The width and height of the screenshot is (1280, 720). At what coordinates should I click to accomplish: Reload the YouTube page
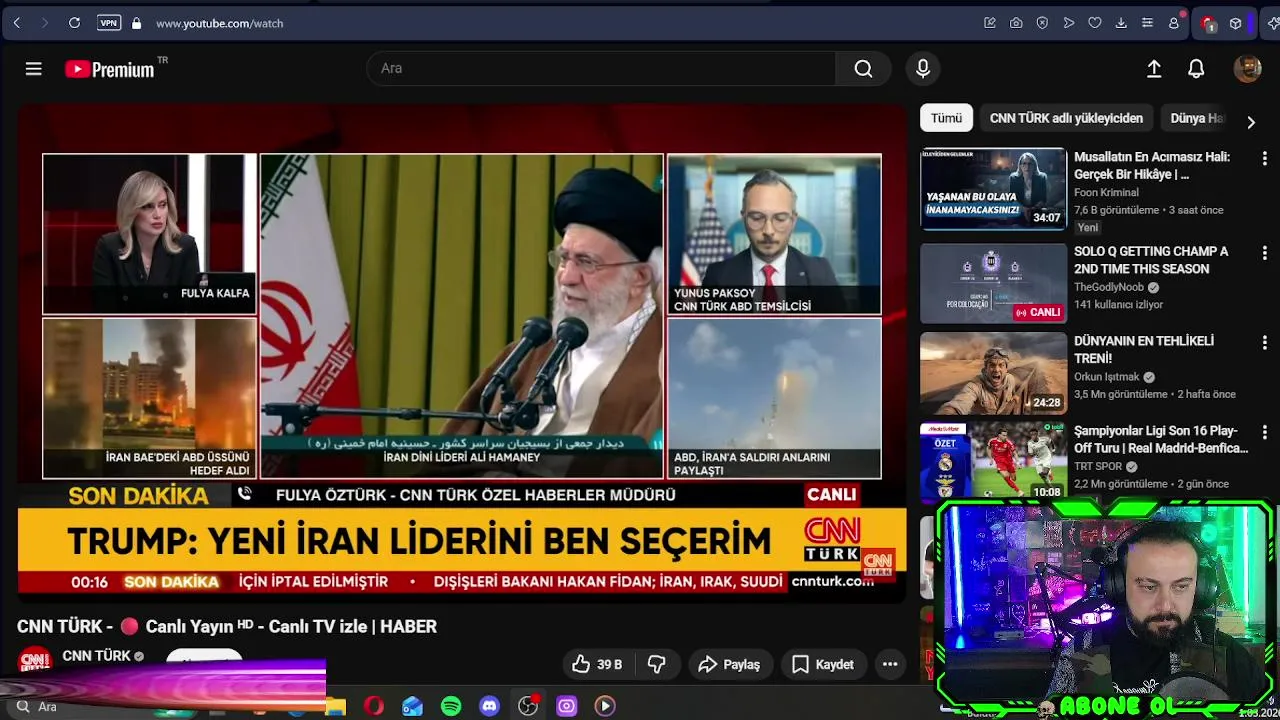(x=74, y=23)
